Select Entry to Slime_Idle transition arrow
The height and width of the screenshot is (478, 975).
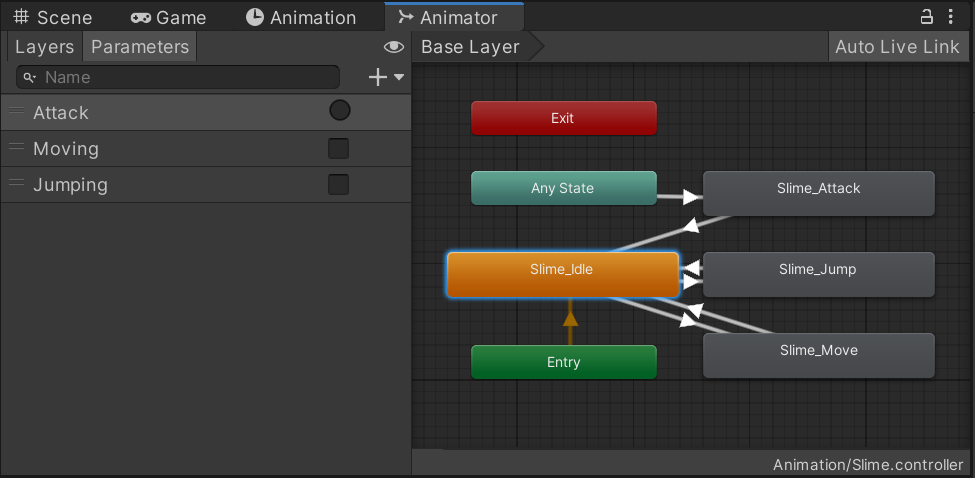click(570, 321)
